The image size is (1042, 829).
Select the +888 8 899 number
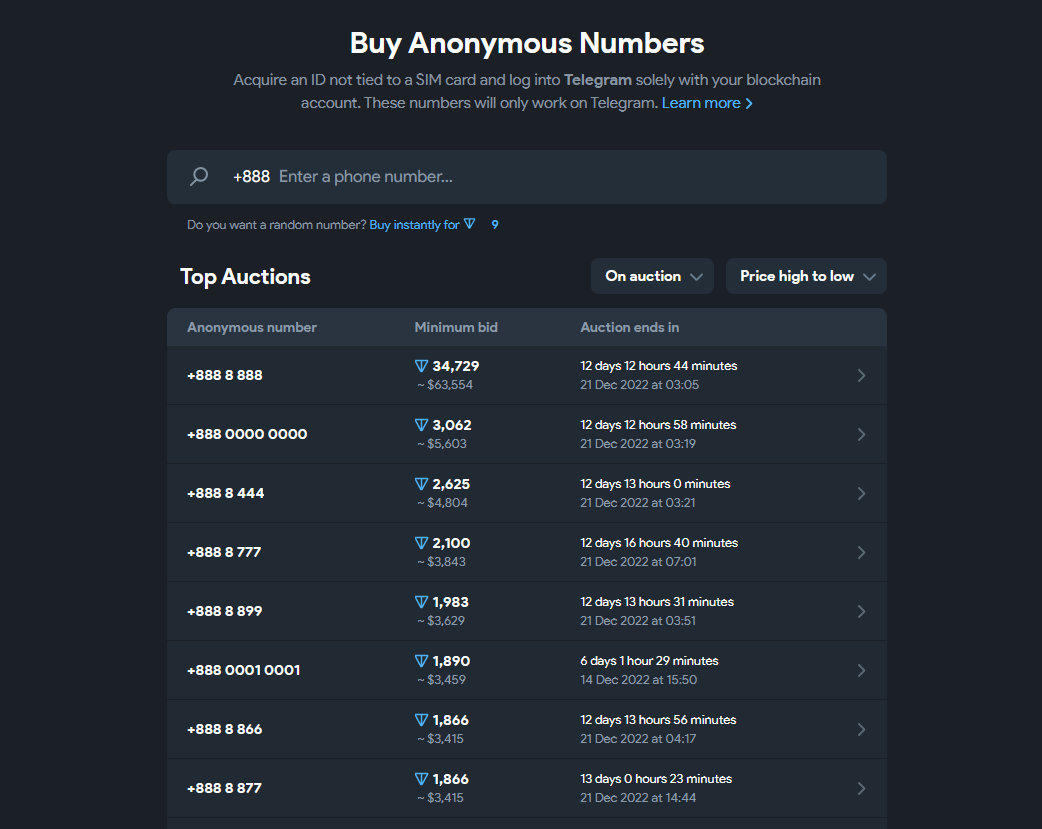225,612
